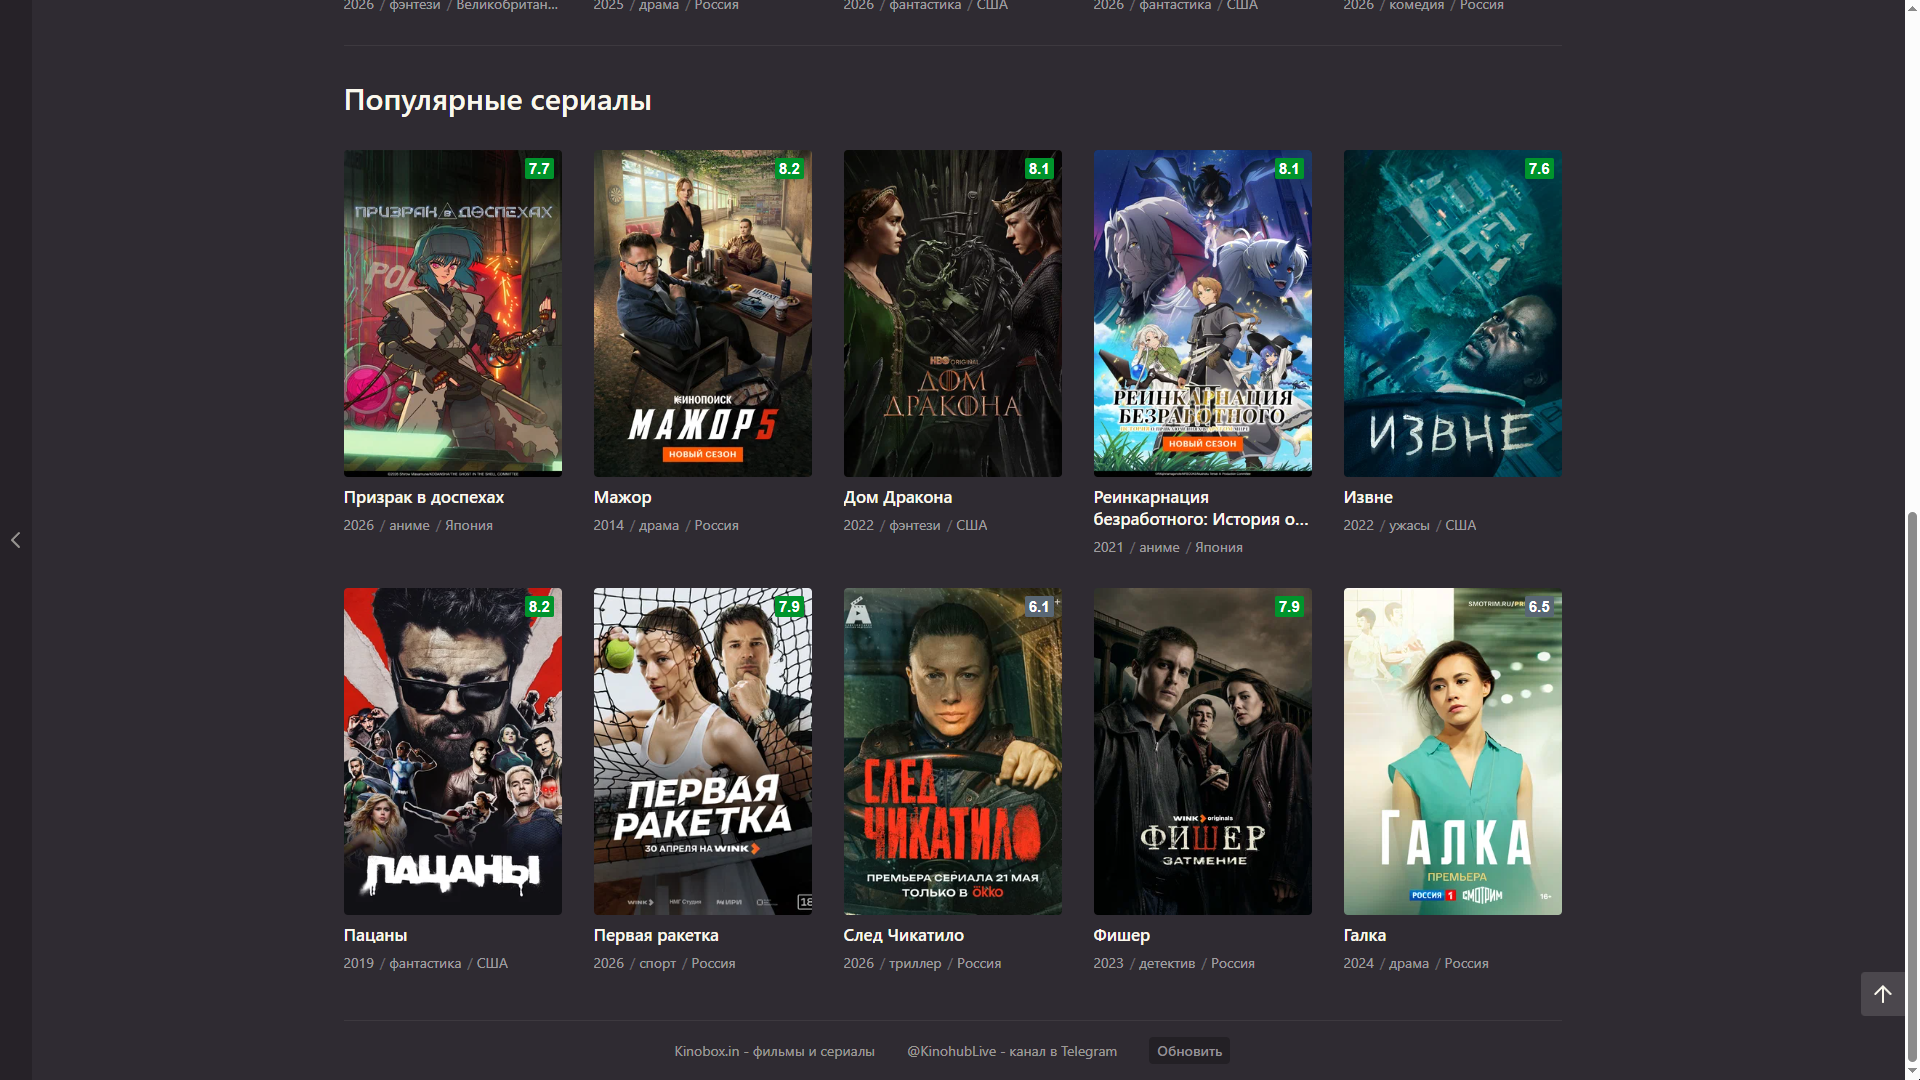
Task: Open the Фишер series poster
Action: click(x=1203, y=751)
